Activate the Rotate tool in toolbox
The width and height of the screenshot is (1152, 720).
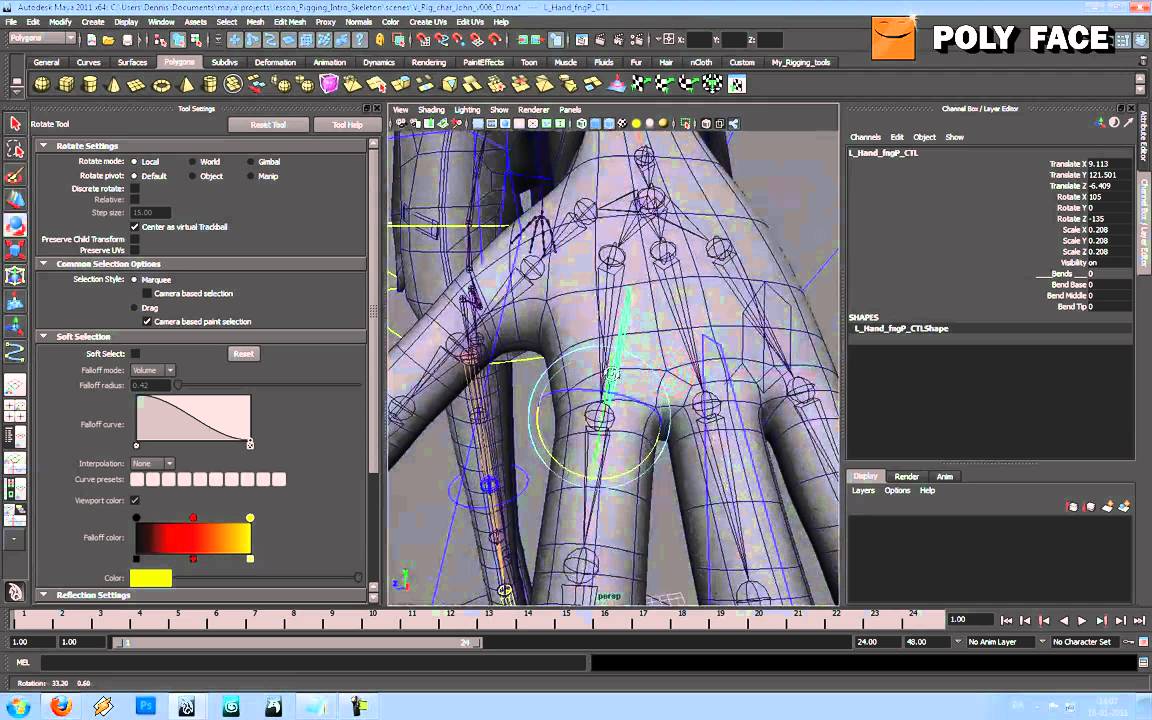pyautogui.click(x=15, y=226)
